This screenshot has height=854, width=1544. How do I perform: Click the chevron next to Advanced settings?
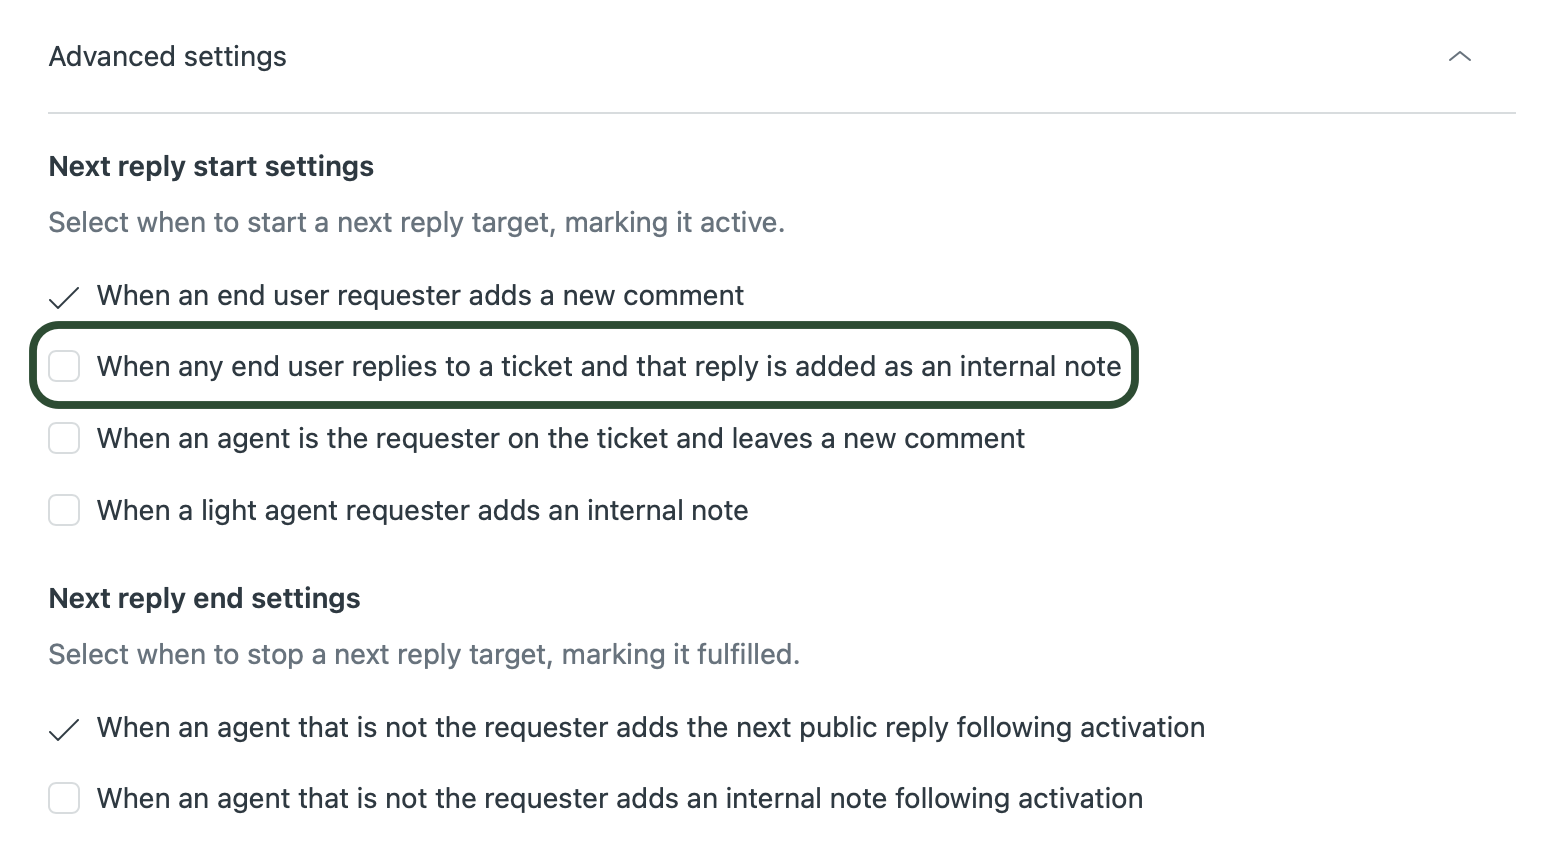click(1460, 57)
